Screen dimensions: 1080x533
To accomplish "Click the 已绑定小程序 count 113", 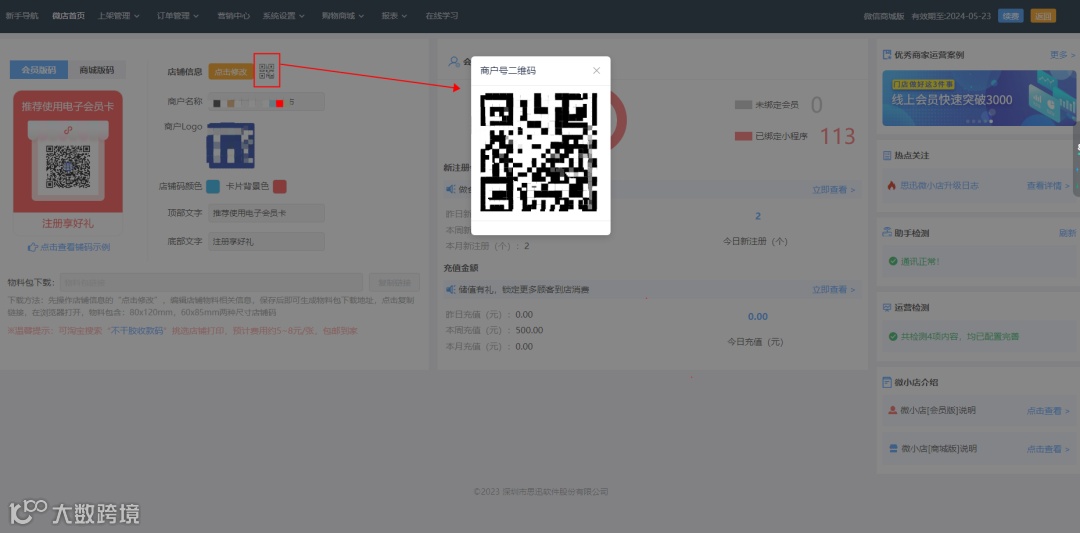I will 837,136.
